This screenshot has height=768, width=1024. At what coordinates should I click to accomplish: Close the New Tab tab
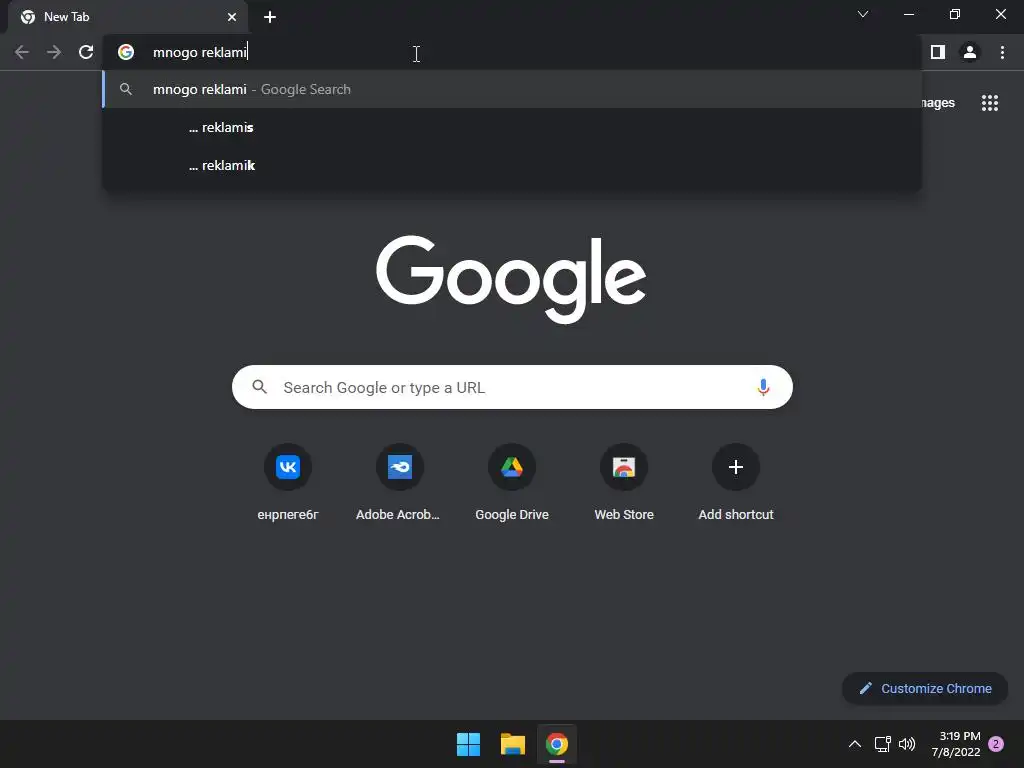click(232, 17)
